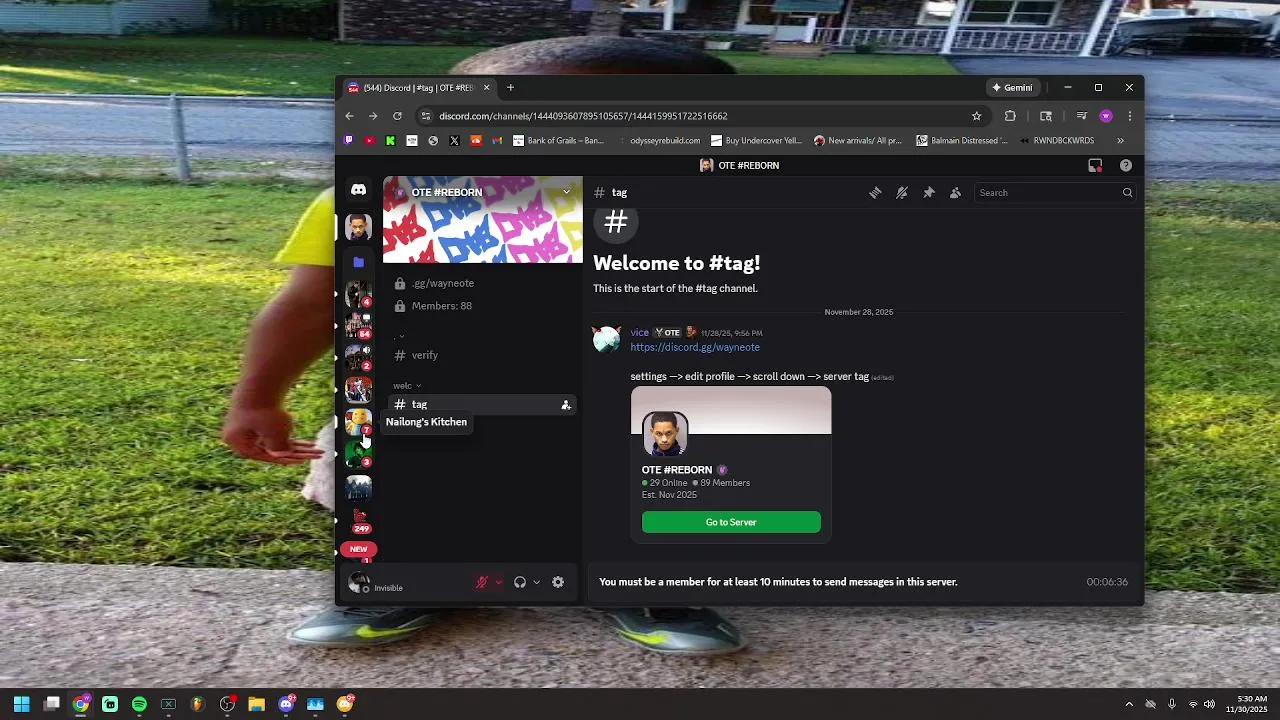1280x720 pixels.
Task: Open Gemini button in Chrome
Action: click(1012, 88)
